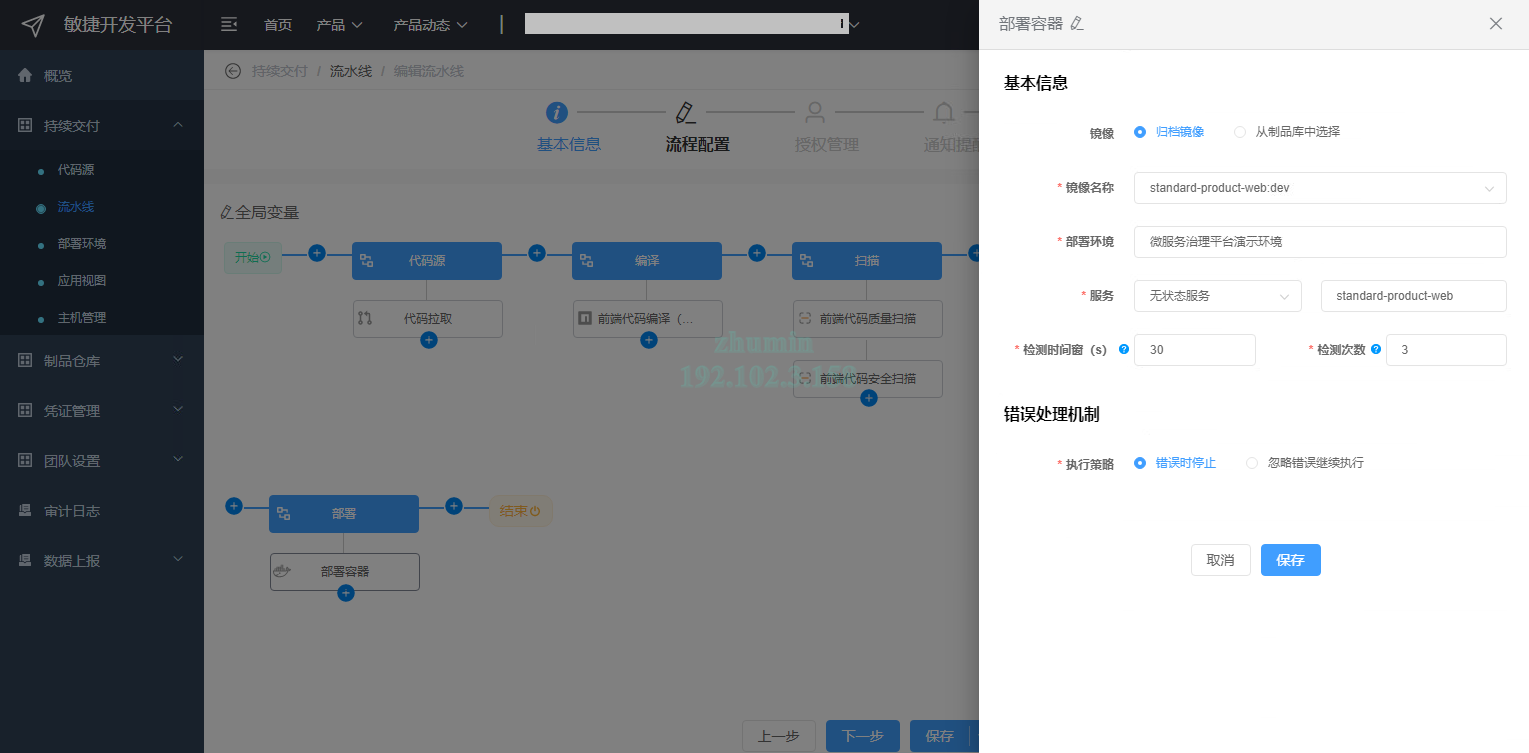This screenshot has height=753, width=1529.
Task: Click the 取消 button in the panel
Action: 1221,560
